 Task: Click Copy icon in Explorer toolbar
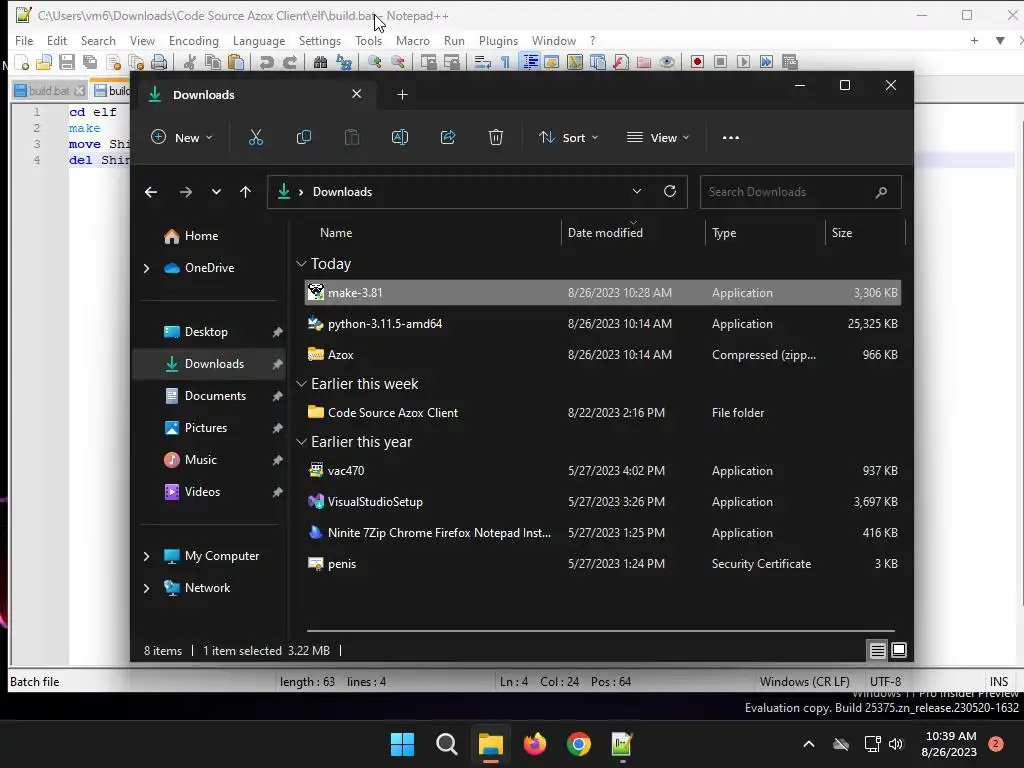[x=304, y=138]
